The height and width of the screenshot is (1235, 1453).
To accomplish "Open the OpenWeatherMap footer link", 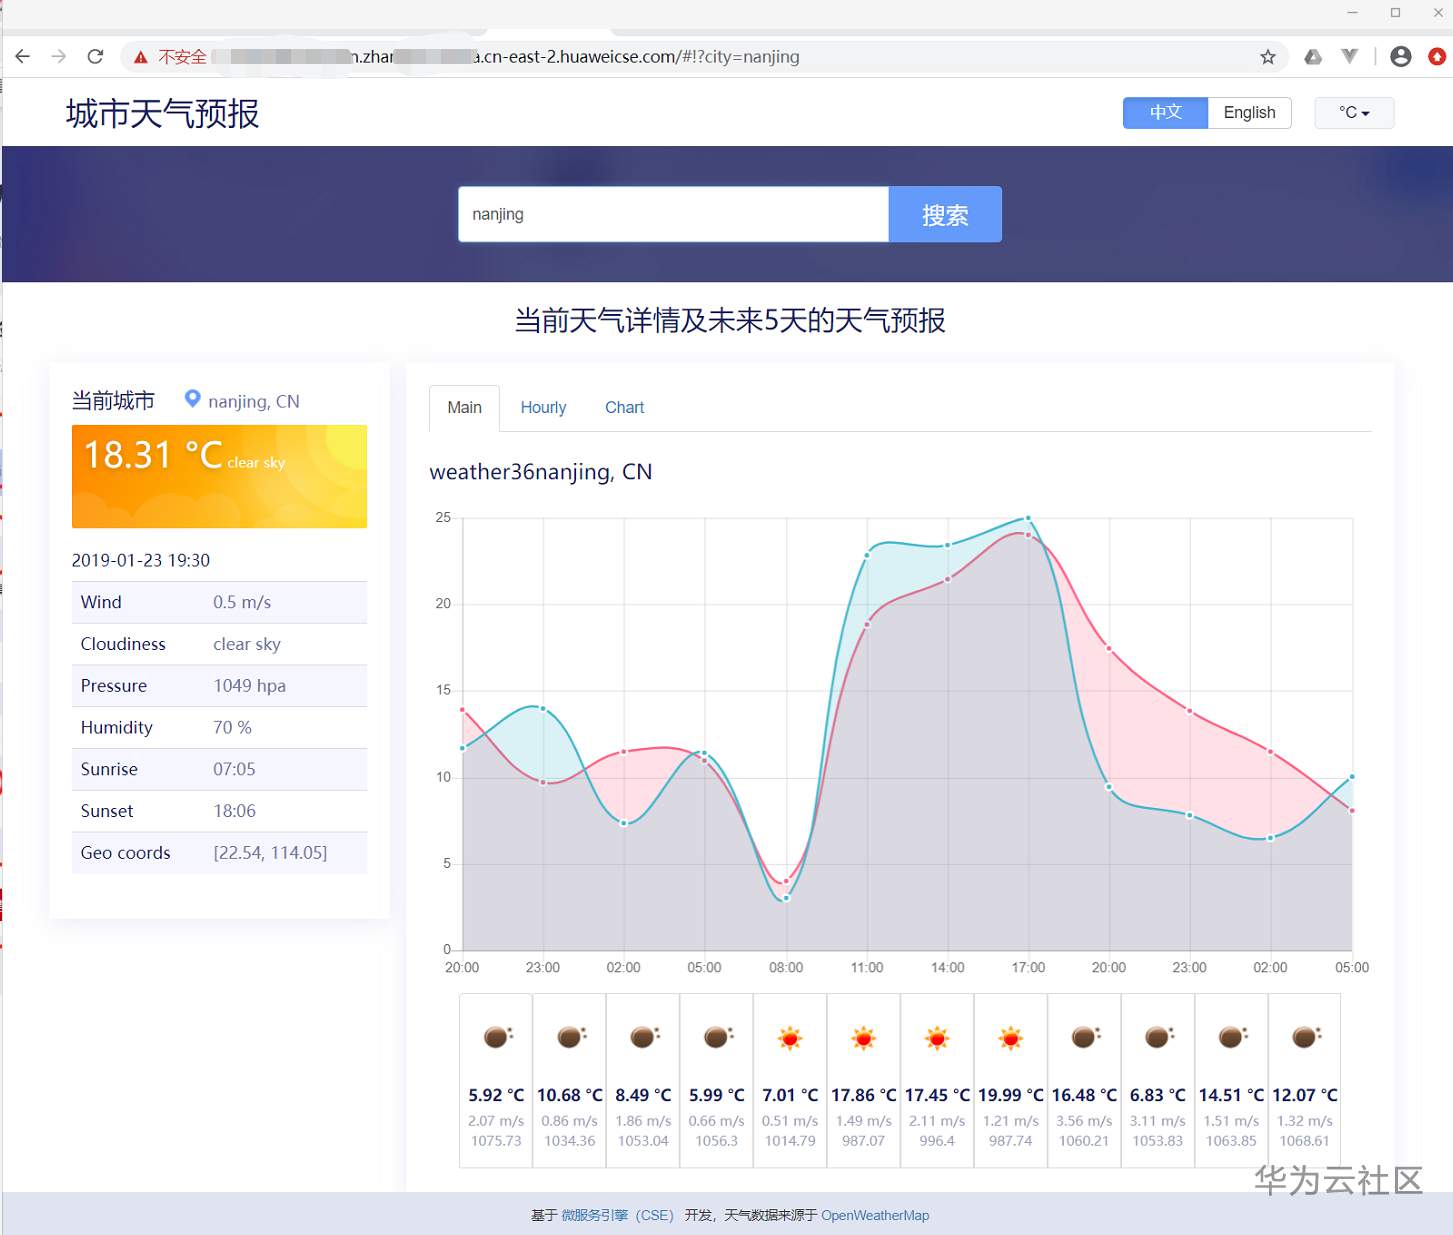I will [x=875, y=1215].
